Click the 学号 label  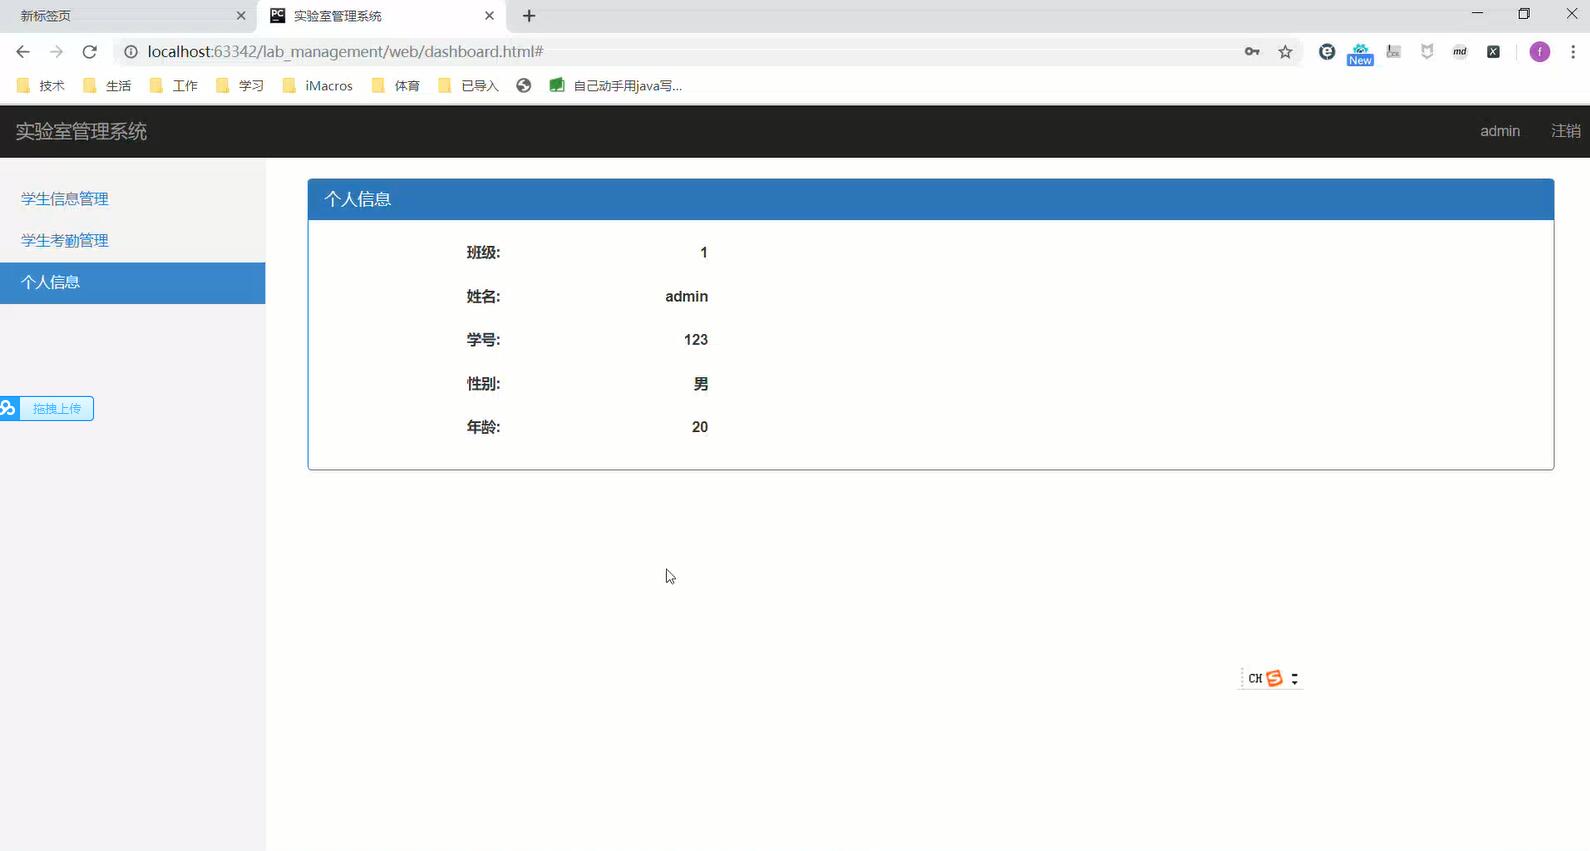pos(483,340)
